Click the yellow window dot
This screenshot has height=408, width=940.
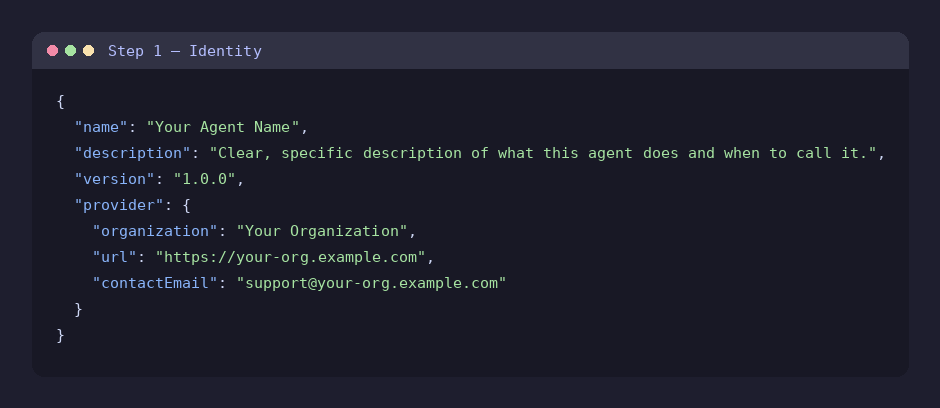89,50
